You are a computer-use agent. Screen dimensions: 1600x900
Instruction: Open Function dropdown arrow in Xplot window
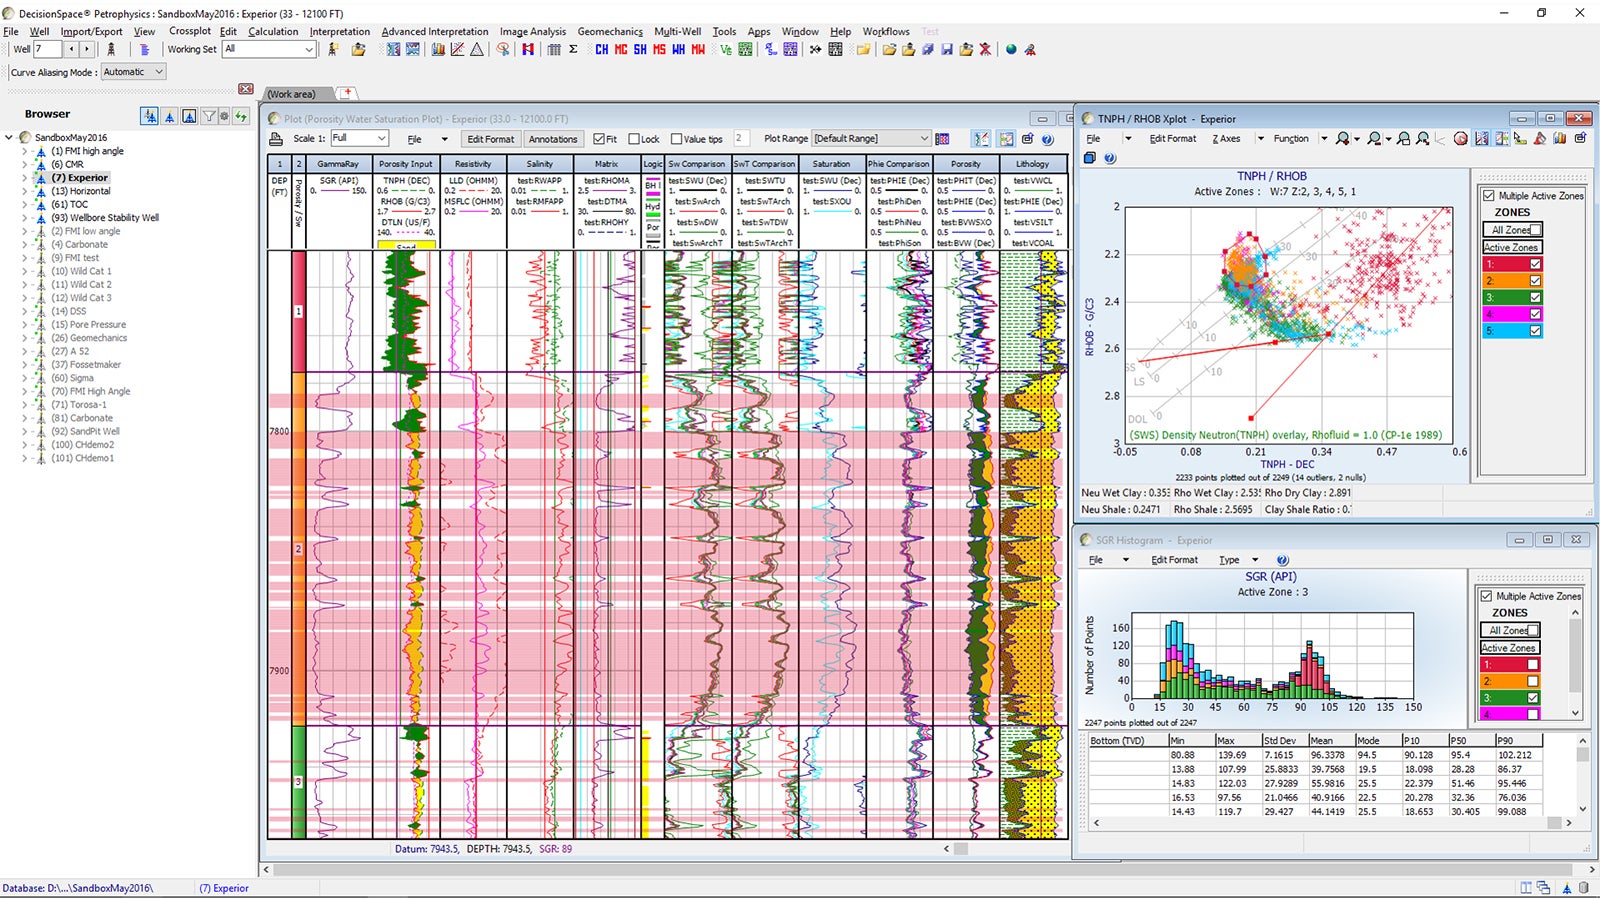coord(1323,139)
